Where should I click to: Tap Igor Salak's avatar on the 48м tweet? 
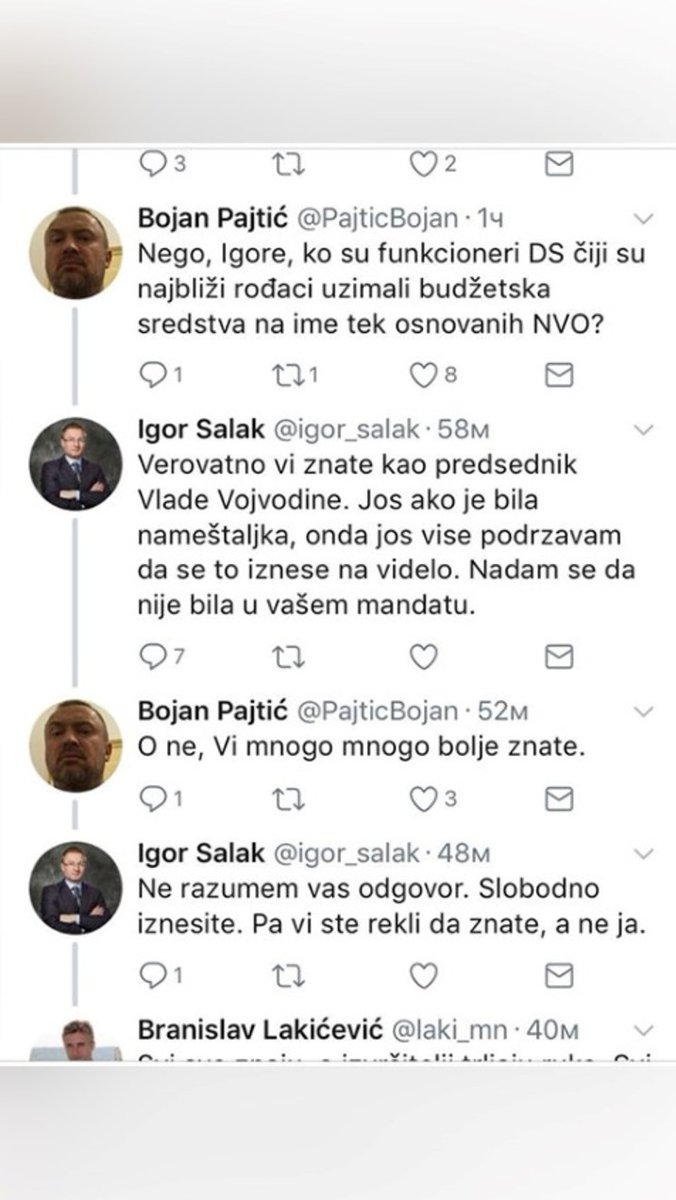pos(75,889)
